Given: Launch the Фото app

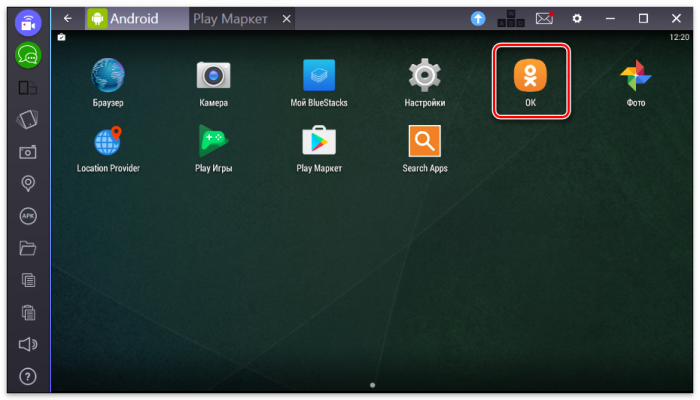Looking at the screenshot, I should [x=636, y=76].
